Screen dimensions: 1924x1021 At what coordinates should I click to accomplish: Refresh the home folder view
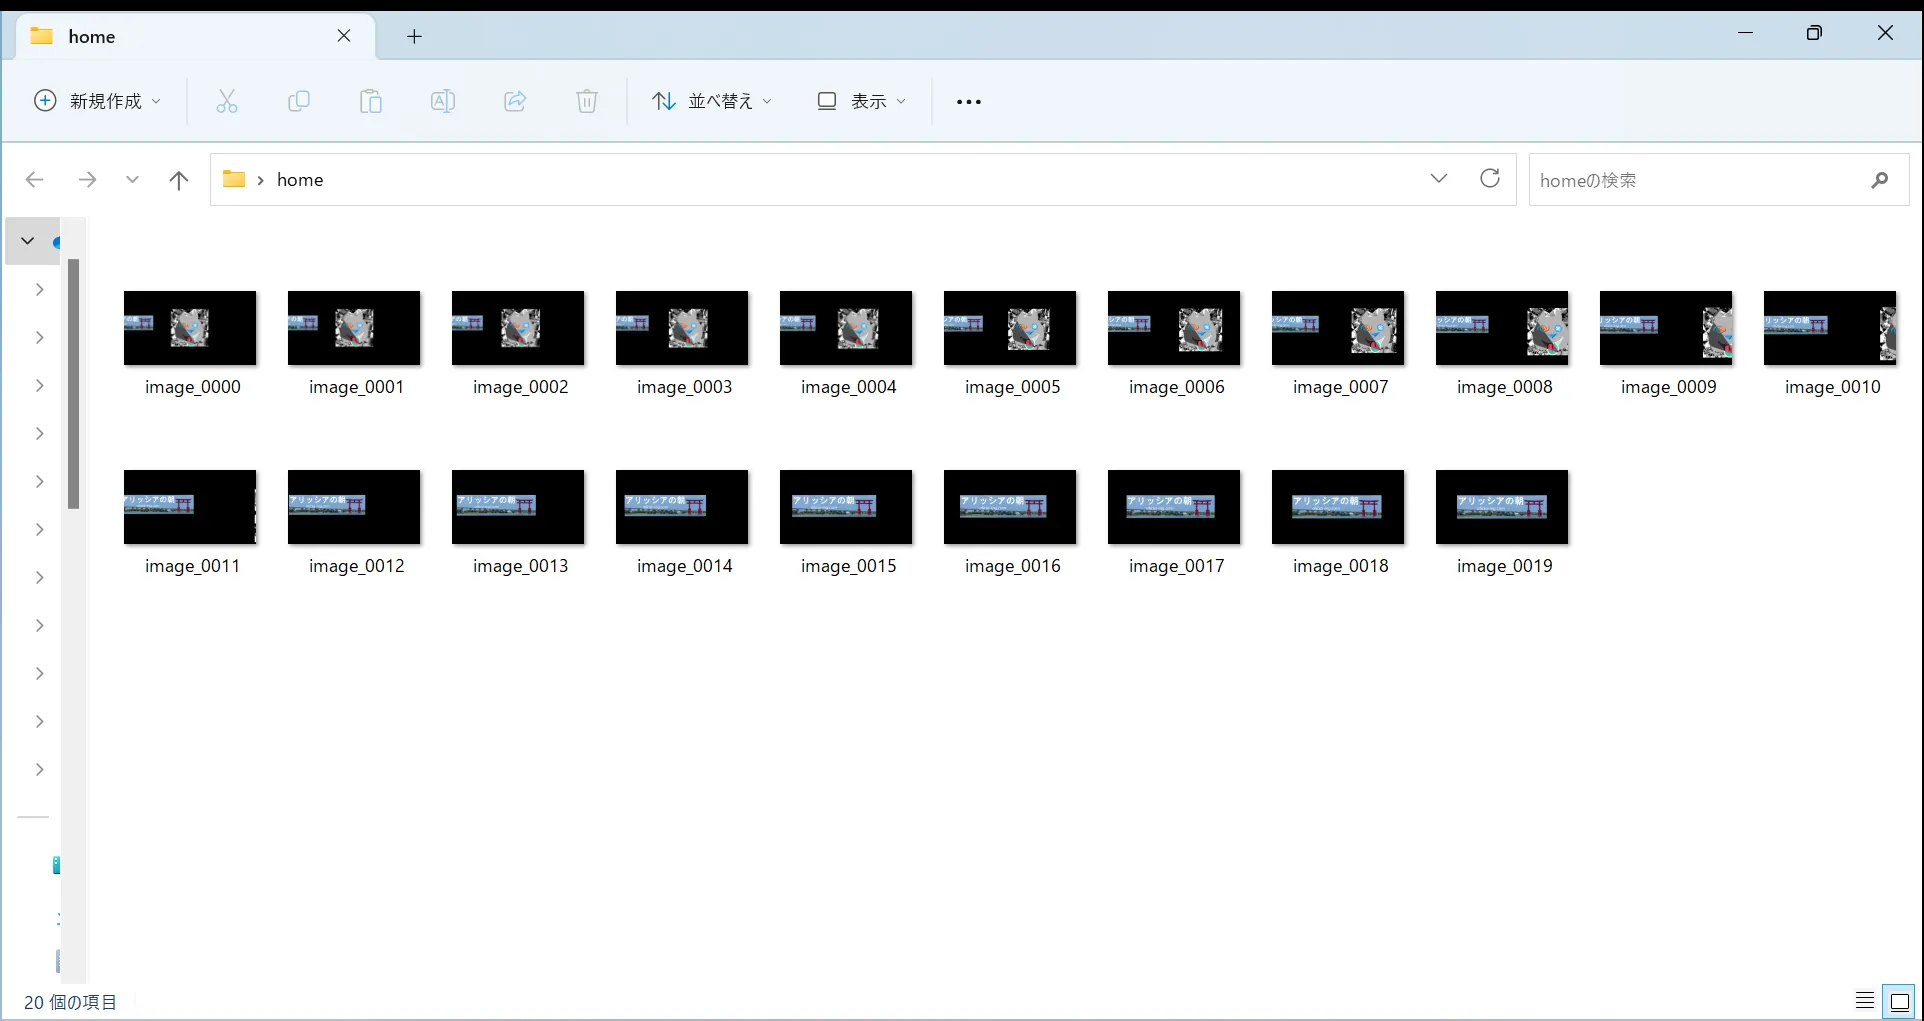click(x=1490, y=179)
